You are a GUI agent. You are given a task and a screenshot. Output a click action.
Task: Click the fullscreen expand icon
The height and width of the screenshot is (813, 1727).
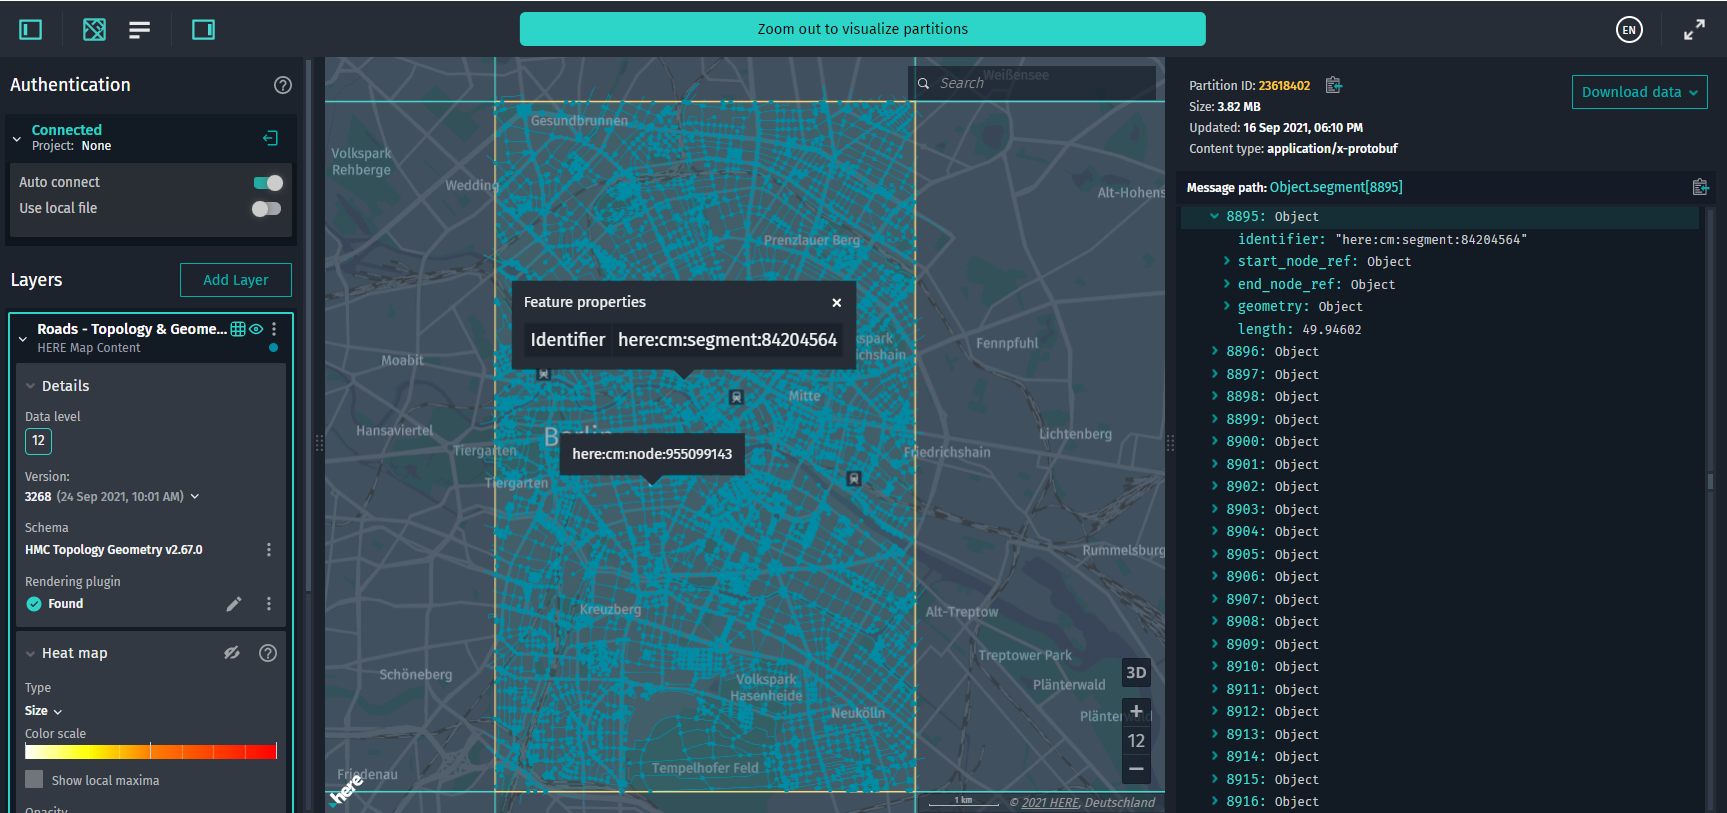(1694, 30)
